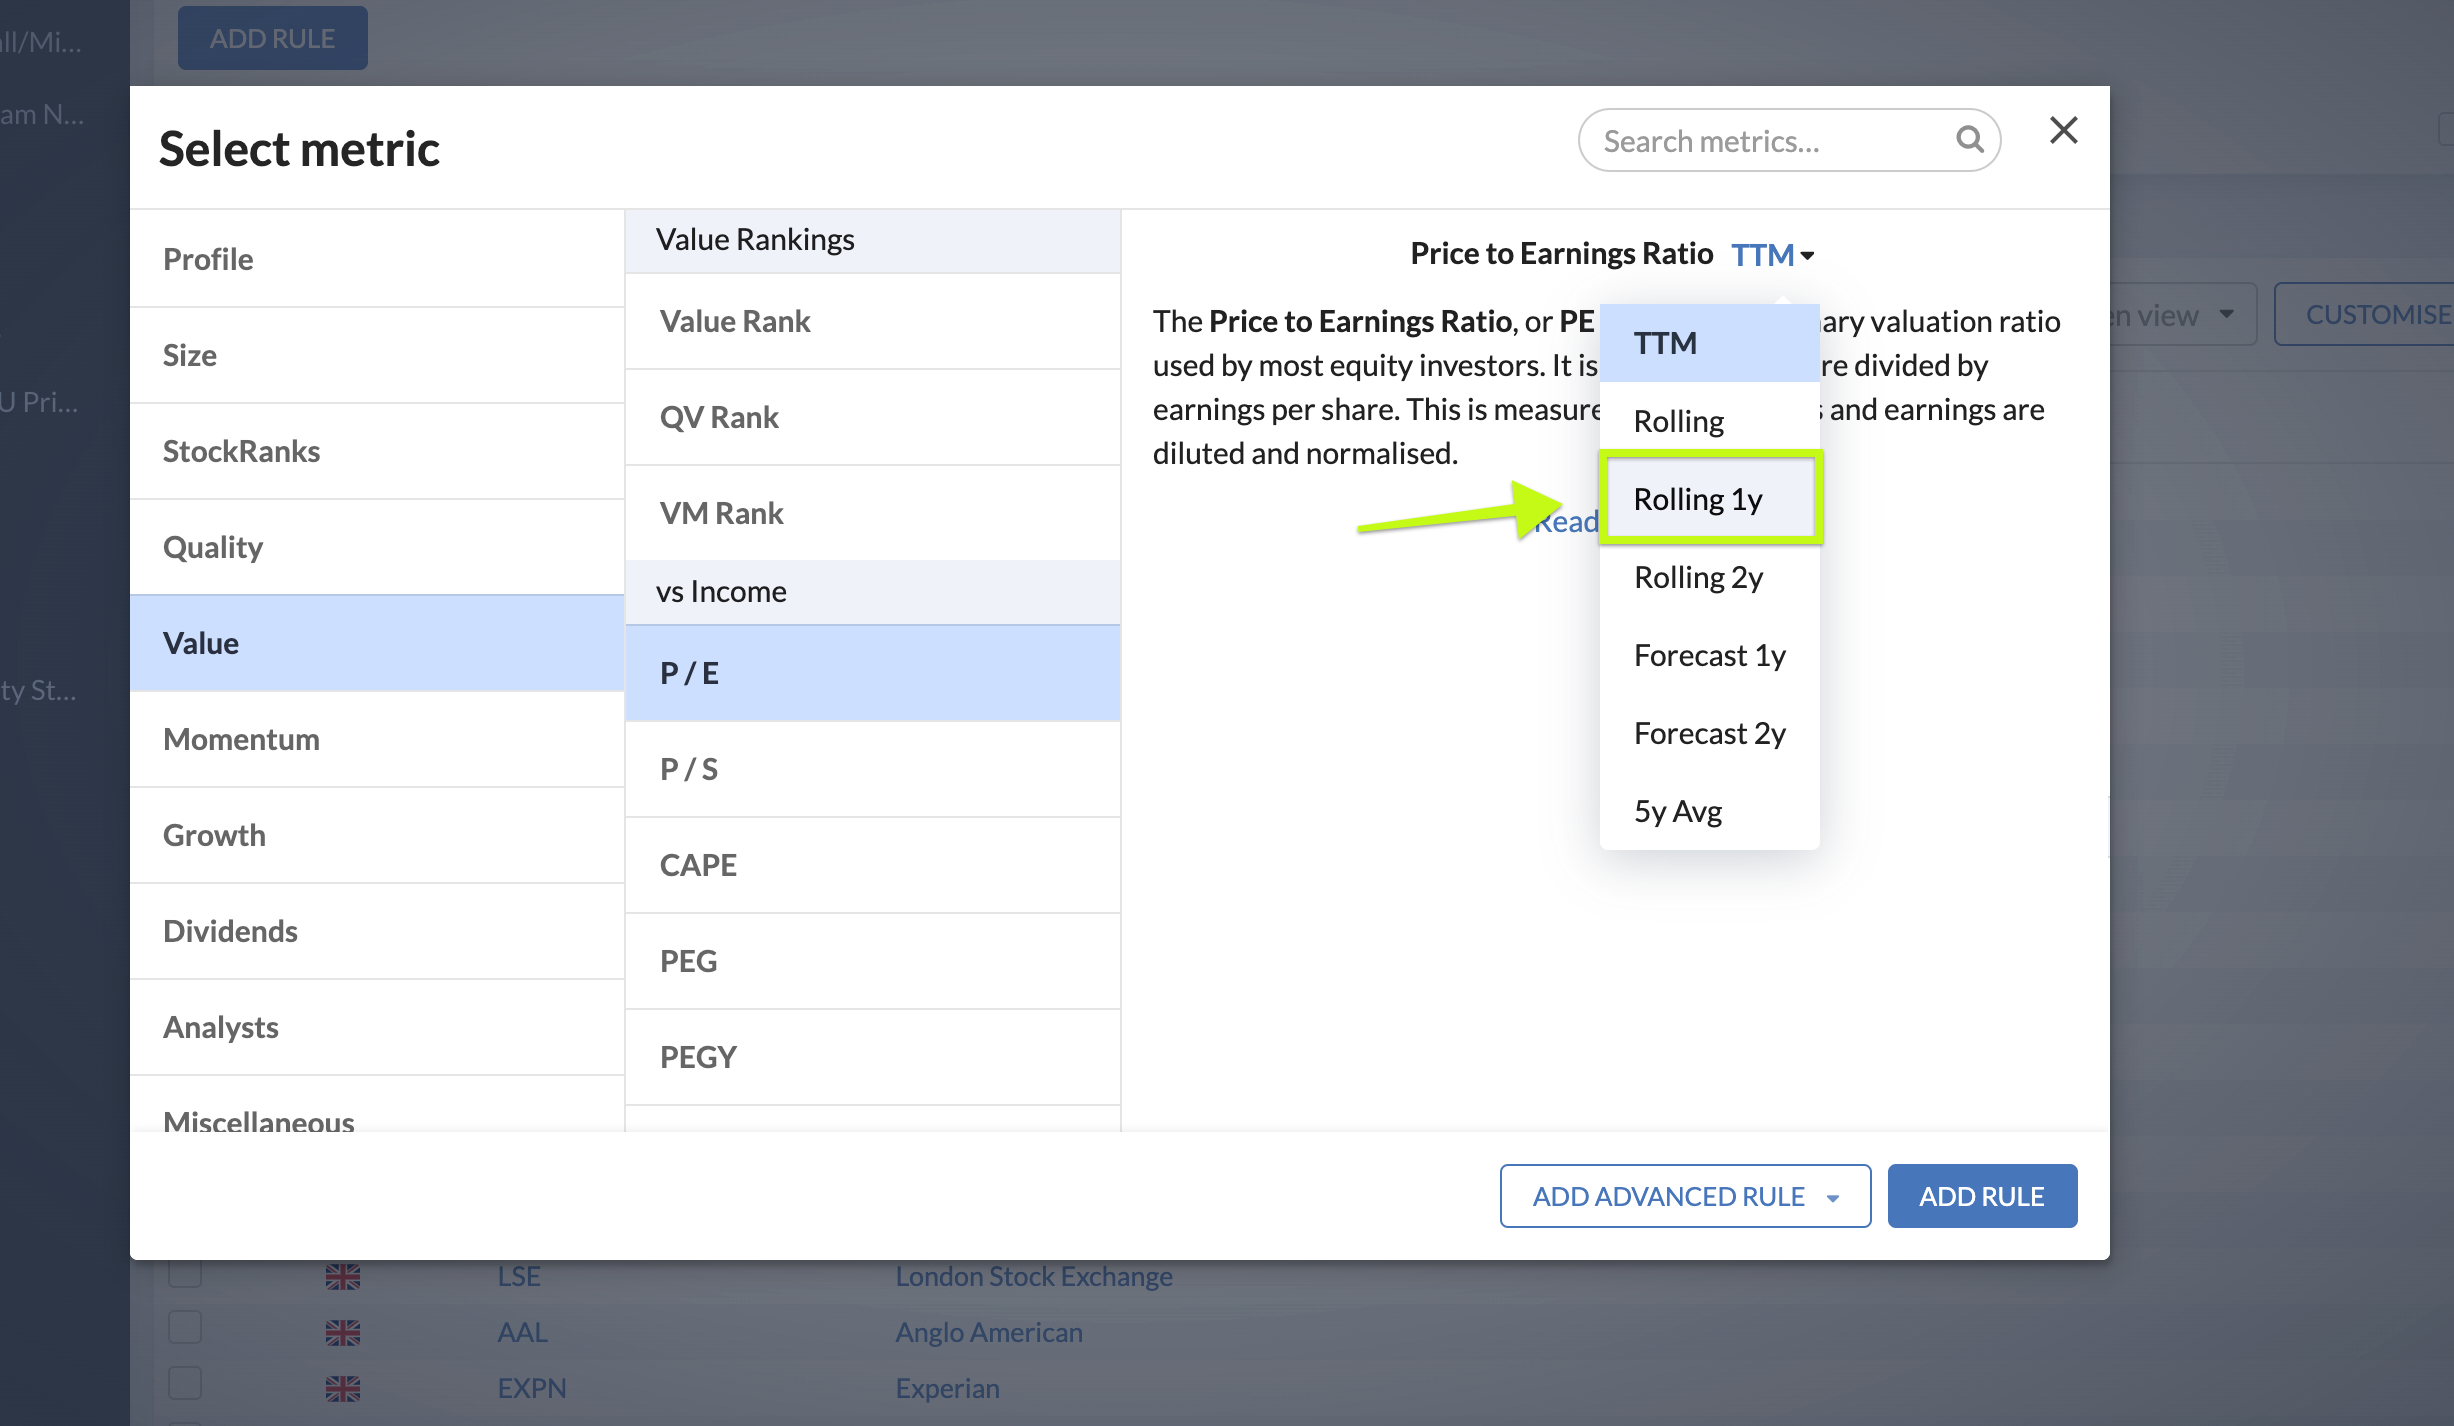The height and width of the screenshot is (1426, 2454).
Task: Select the QV Rank metric
Action: [x=872, y=417]
